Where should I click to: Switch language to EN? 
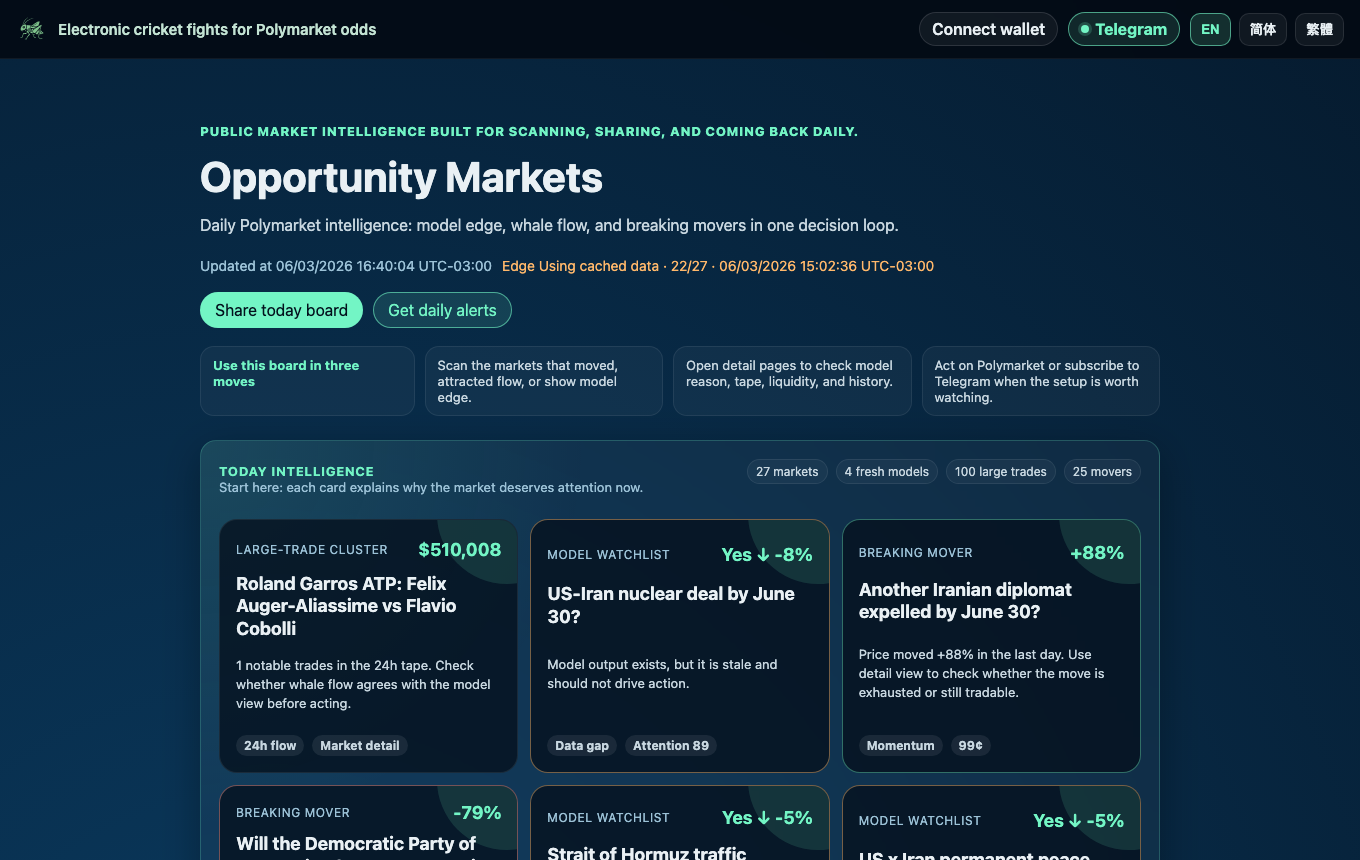coord(1210,29)
